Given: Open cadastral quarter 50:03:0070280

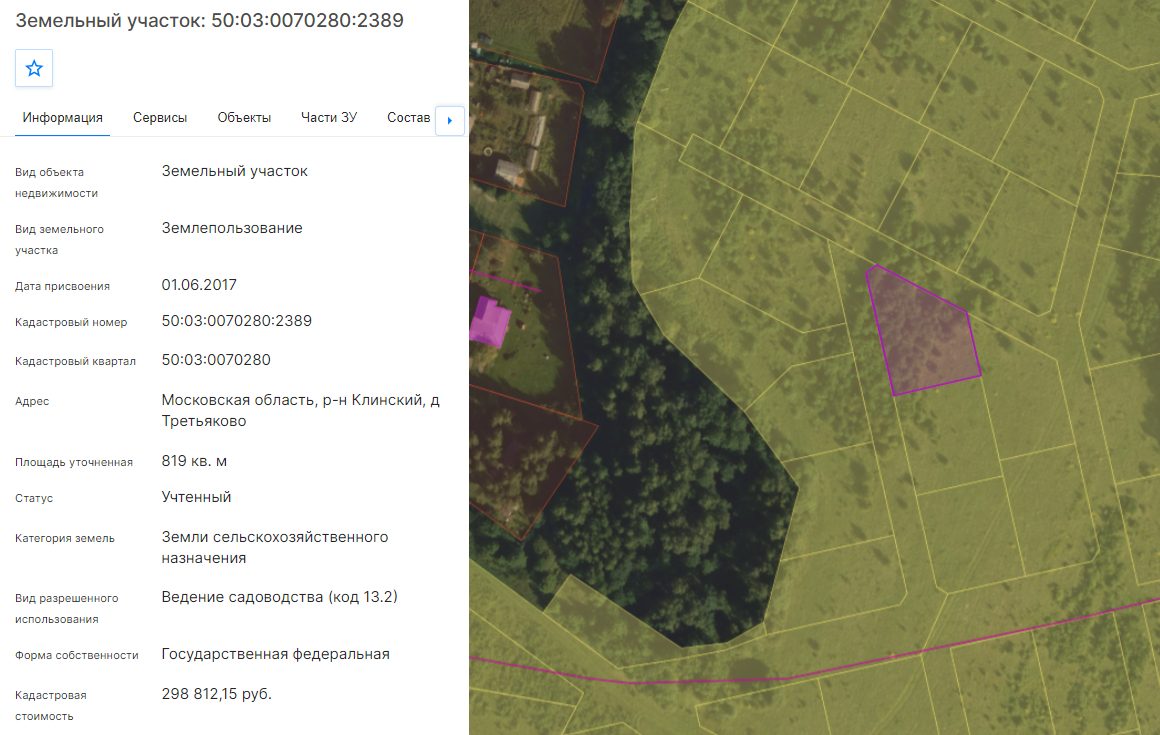Looking at the screenshot, I should (x=216, y=360).
